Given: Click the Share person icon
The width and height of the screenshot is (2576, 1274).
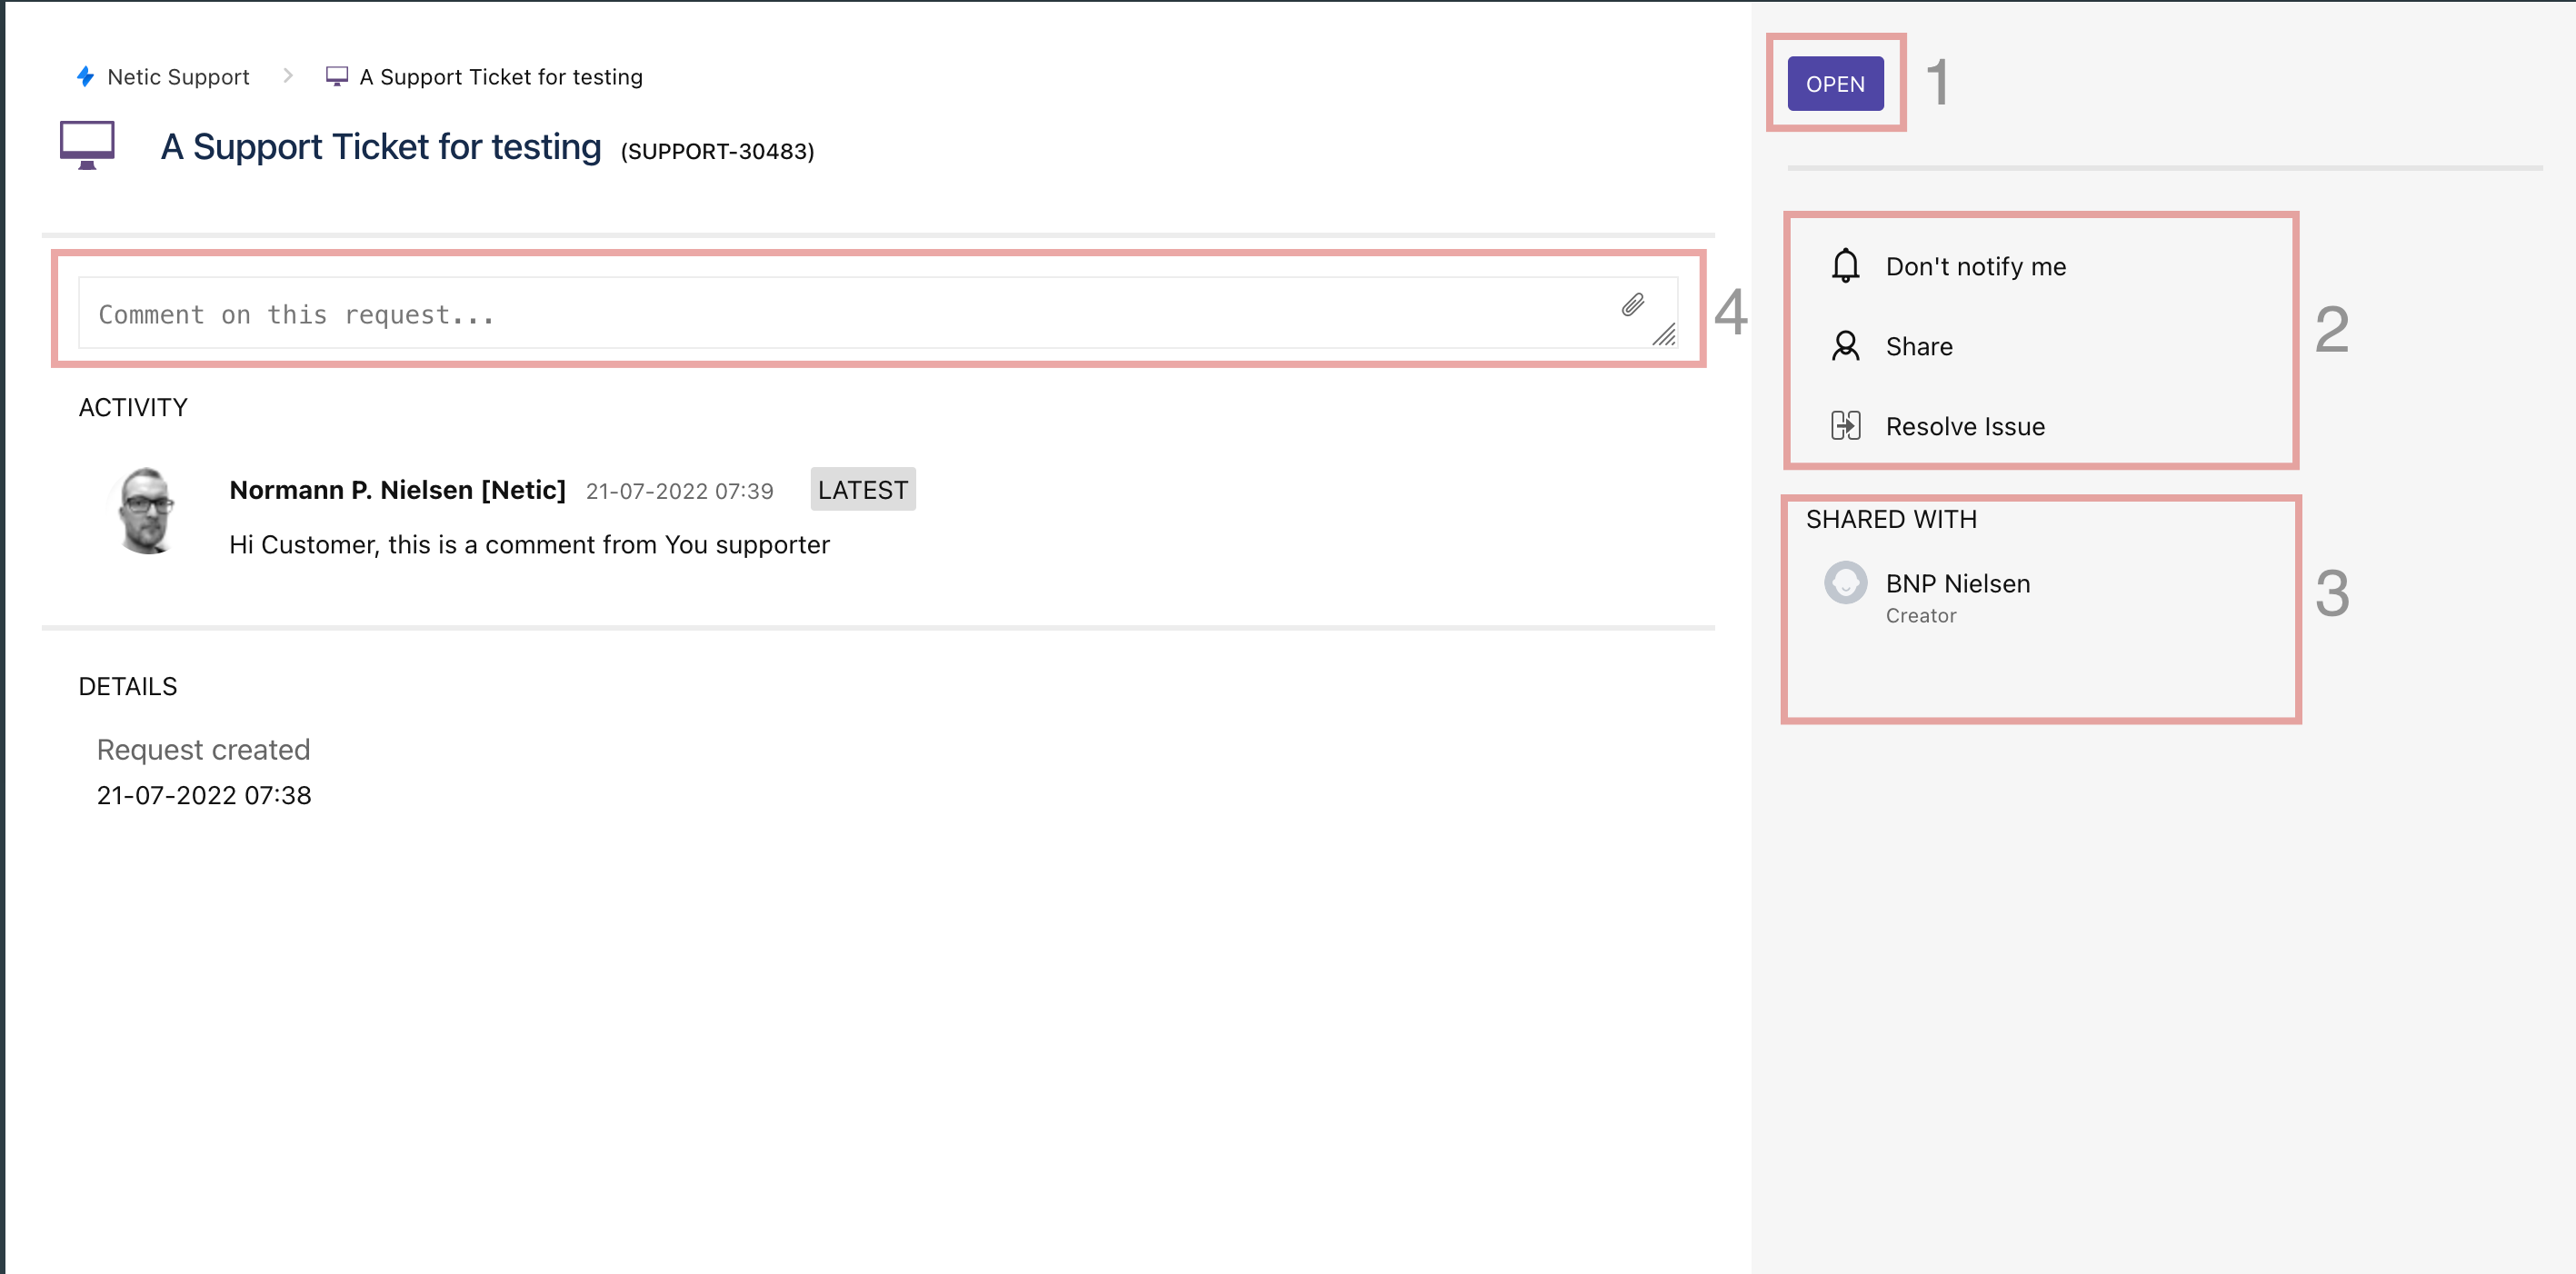Looking at the screenshot, I should 1845,346.
